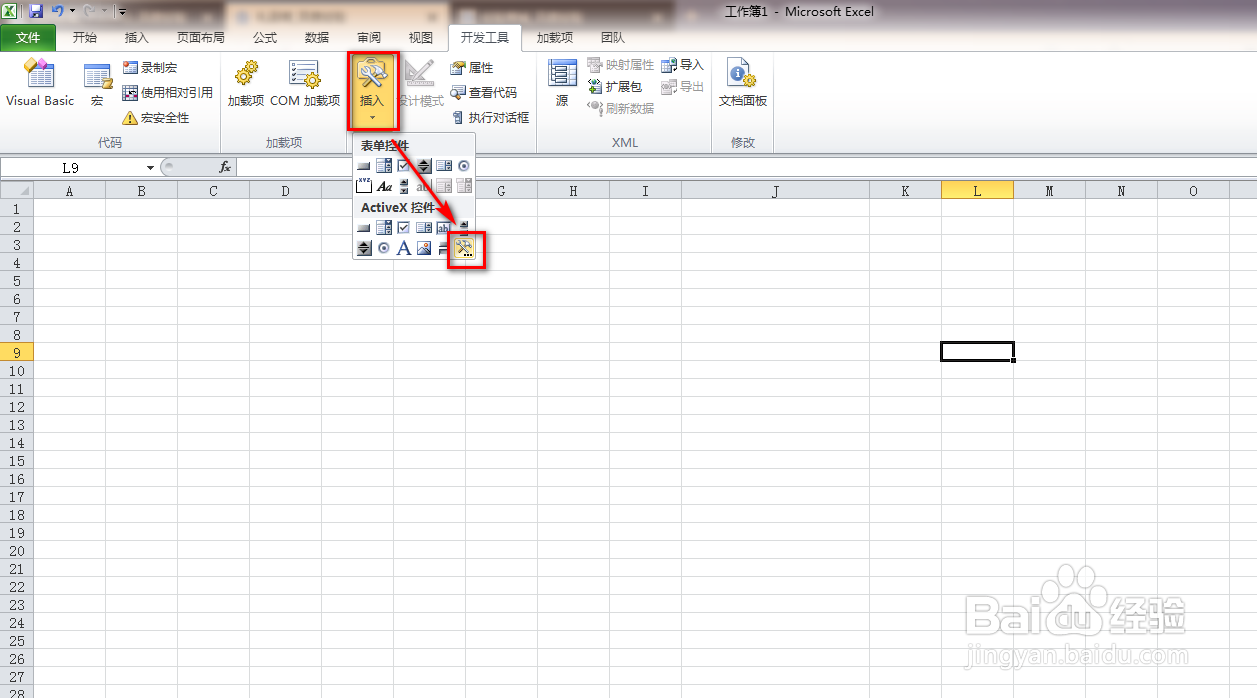
Task: Pick the Form Controls combo box
Action: click(384, 166)
